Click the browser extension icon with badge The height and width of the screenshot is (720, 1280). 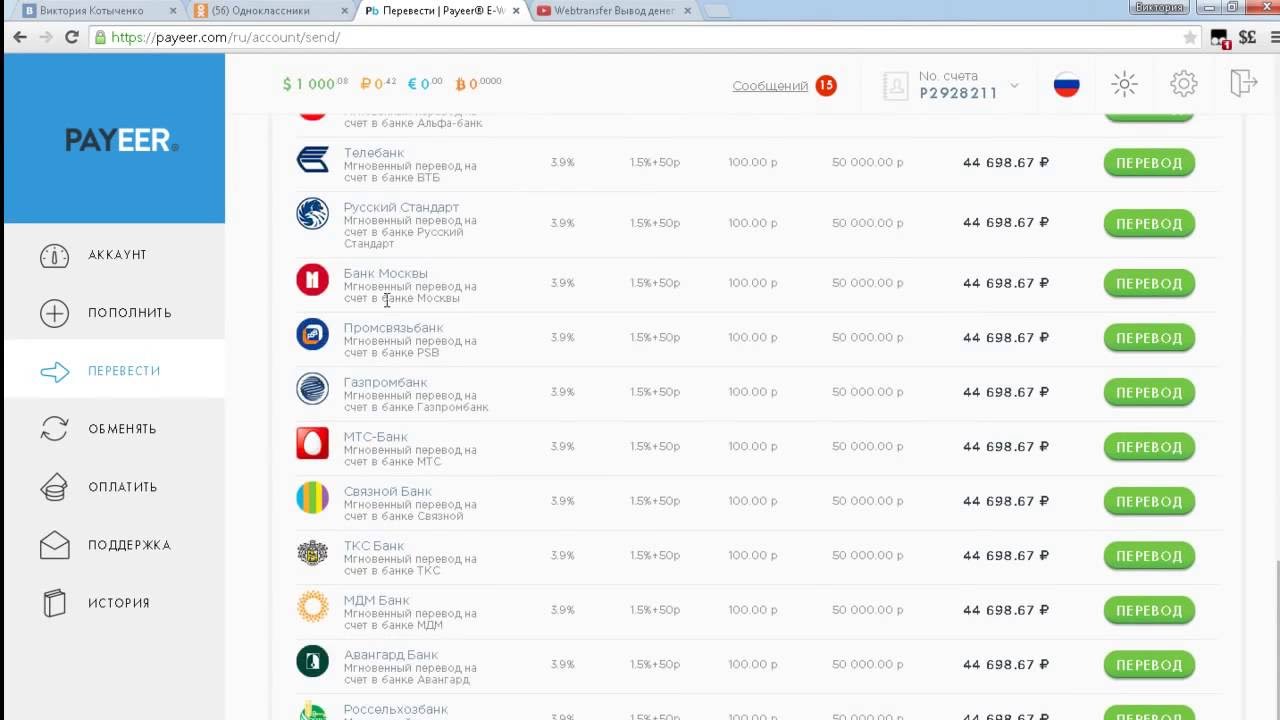[1220, 38]
